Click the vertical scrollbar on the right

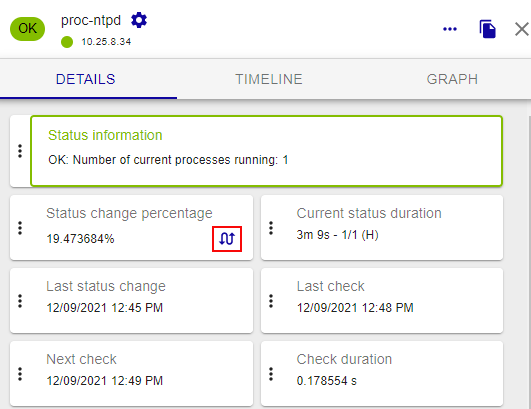pyautogui.click(x=529, y=261)
